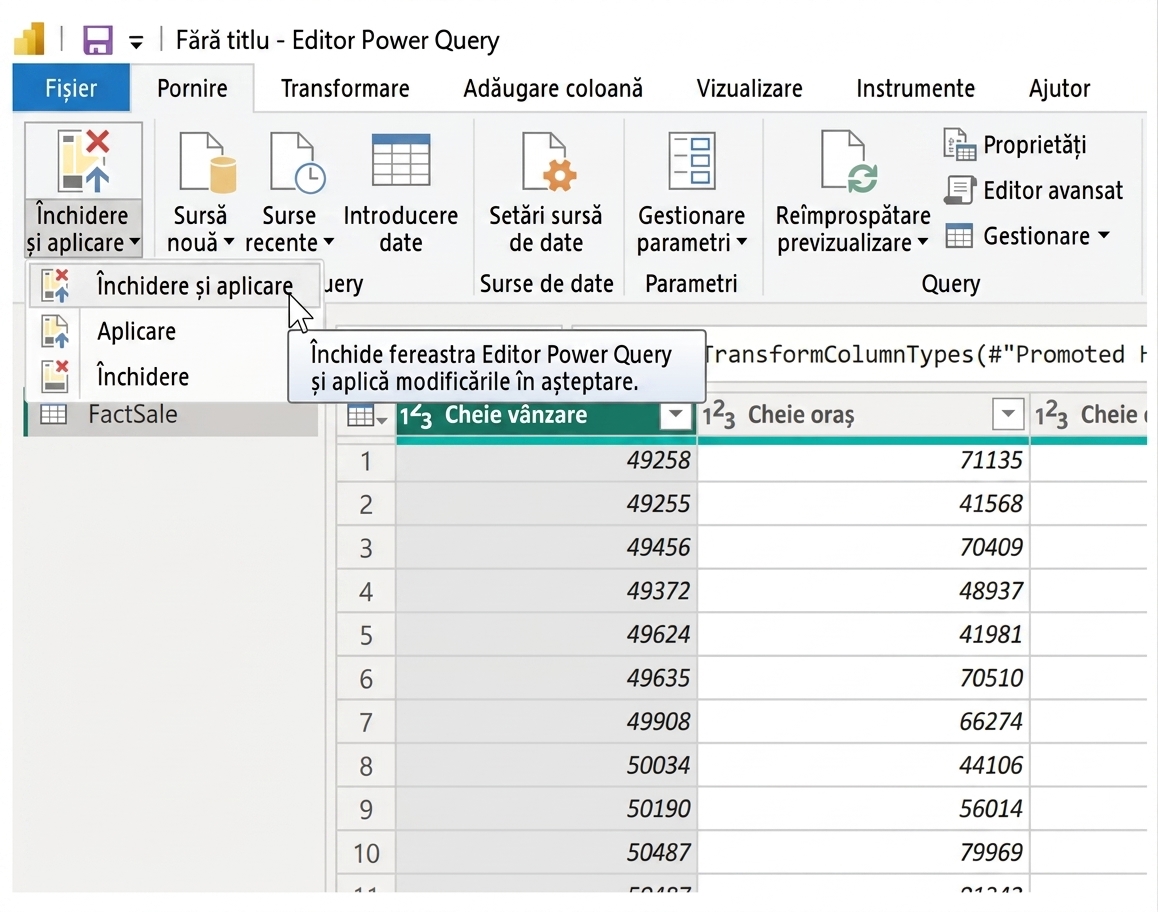Select row number 10 in the grid
The width and height of the screenshot is (1158, 912).
(x=366, y=853)
